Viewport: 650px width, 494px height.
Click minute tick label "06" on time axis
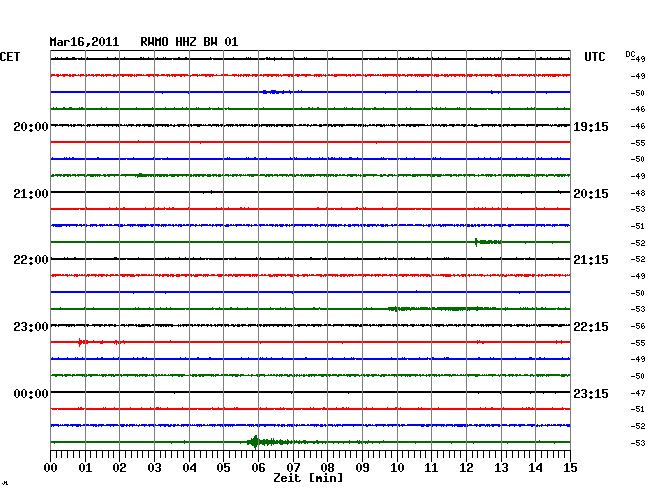(x=258, y=468)
